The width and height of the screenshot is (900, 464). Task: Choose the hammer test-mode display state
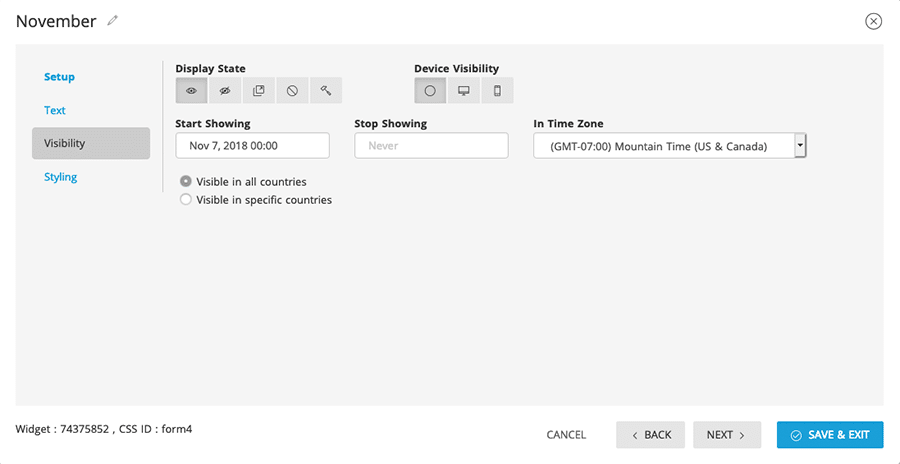(326, 91)
